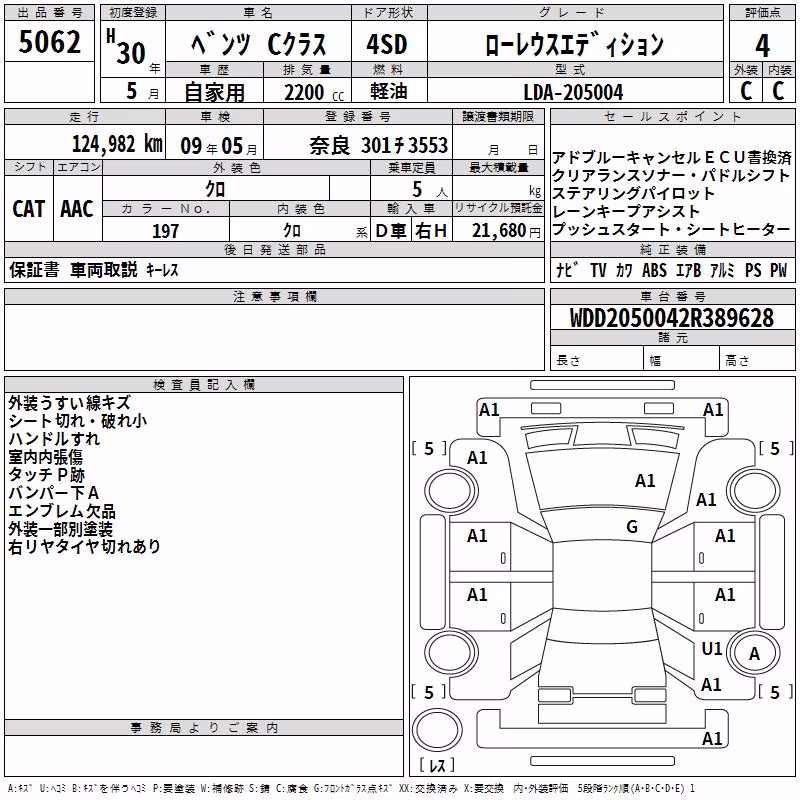Select displacement value 2200 cc
The image size is (800, 800).
pos(314,92)
